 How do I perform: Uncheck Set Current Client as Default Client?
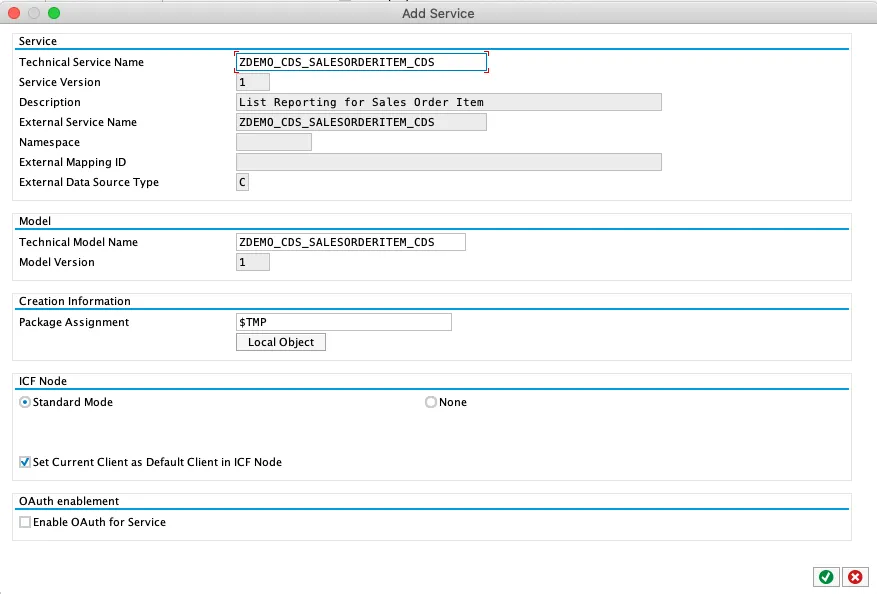[x=25, y=462]
